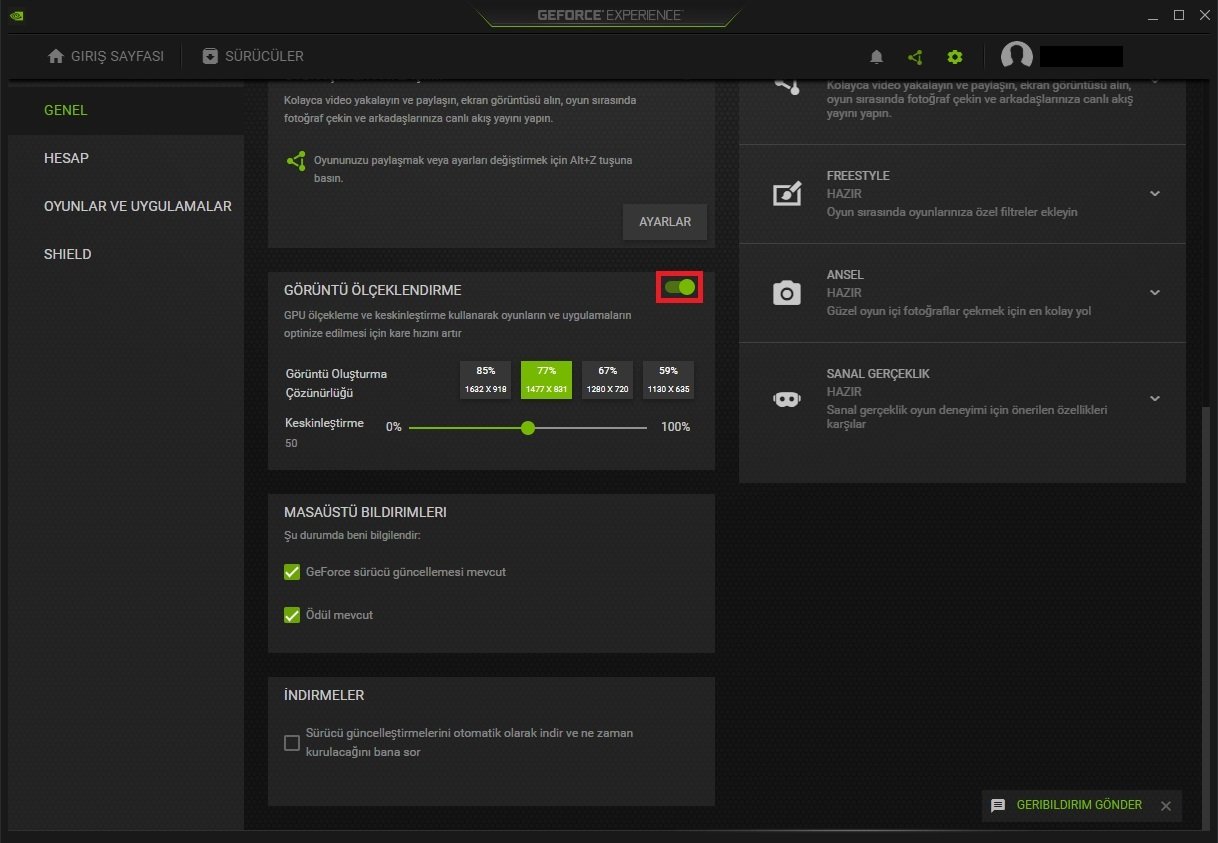The width and height of the screenshot is (1218, 843).
Task: Expand the Sanal Gerçeklik section chevron
Action: [1155, 398]
